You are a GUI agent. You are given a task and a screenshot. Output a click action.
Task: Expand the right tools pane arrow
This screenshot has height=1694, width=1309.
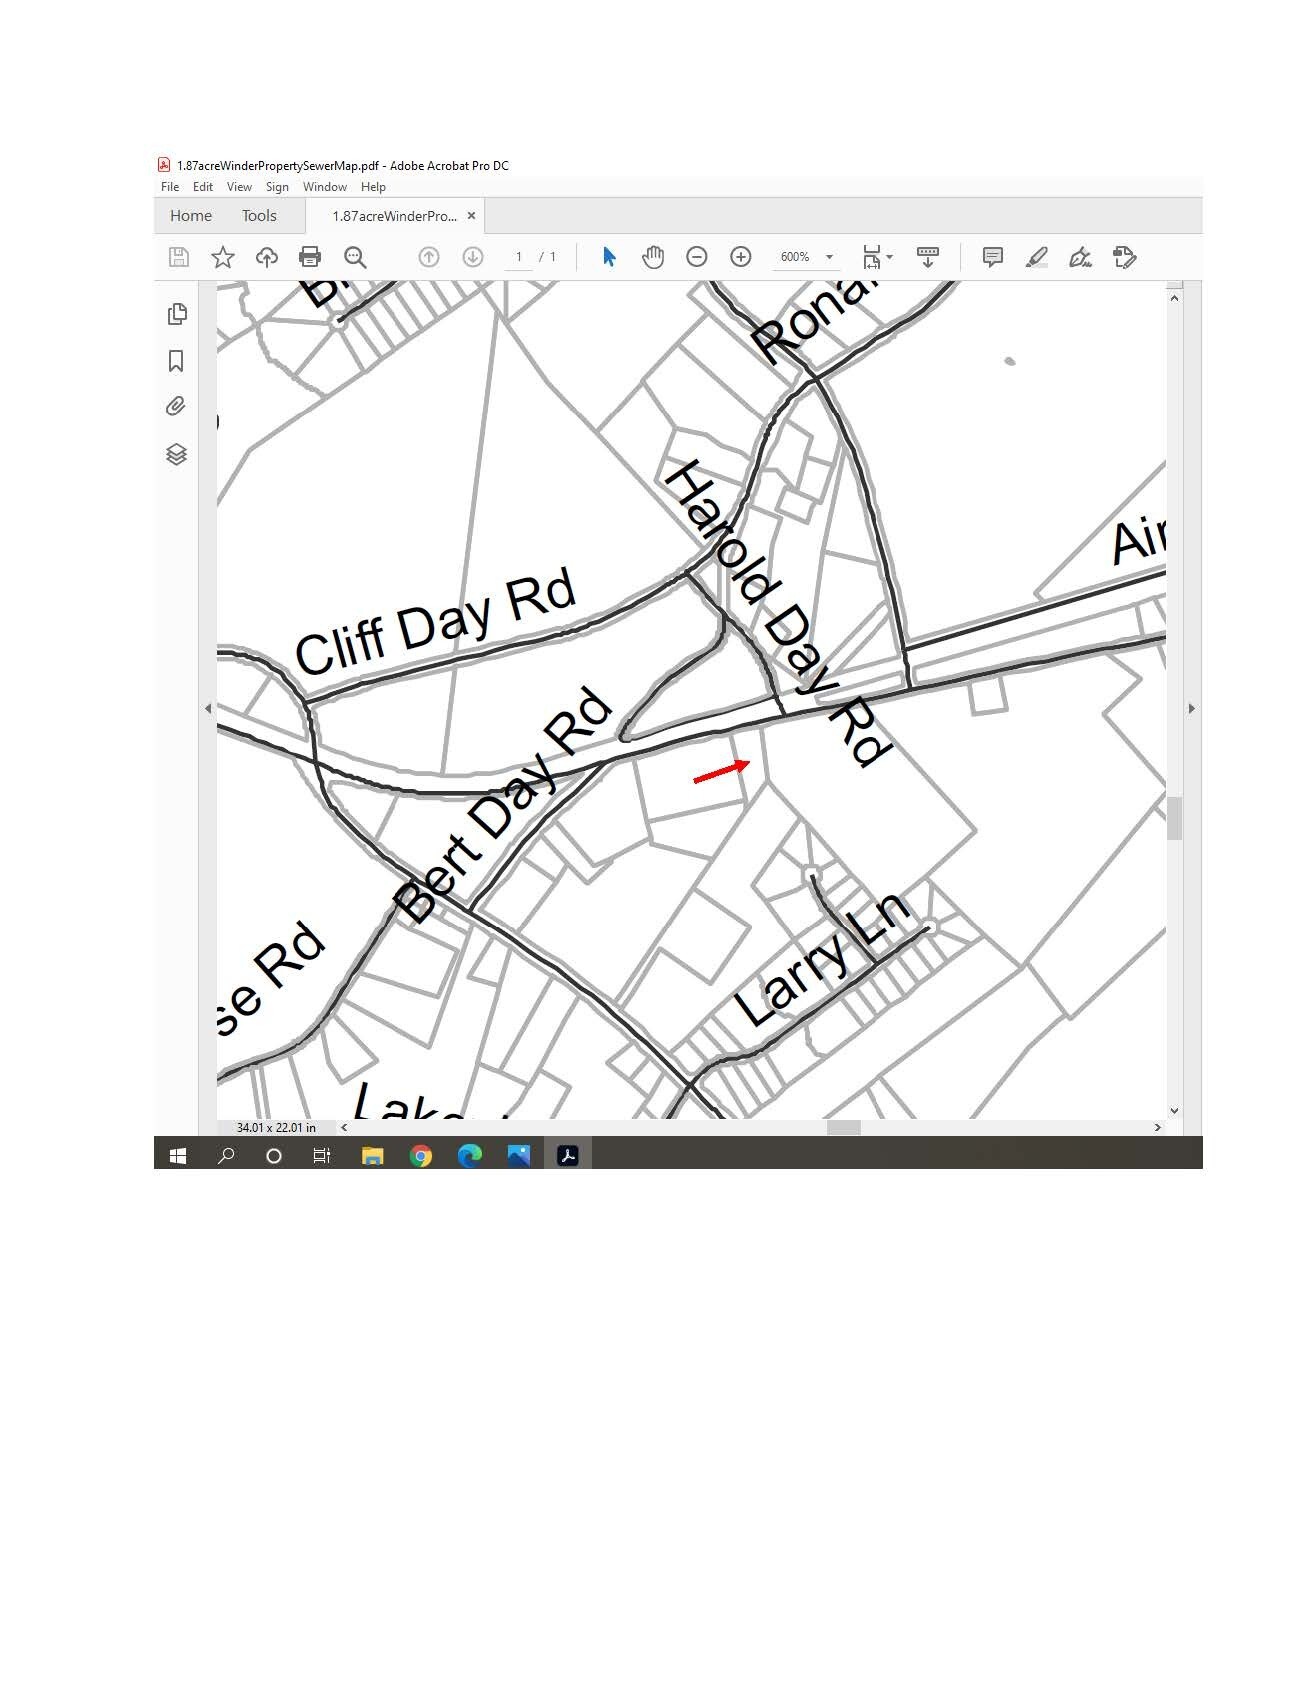click(1191, 708)
